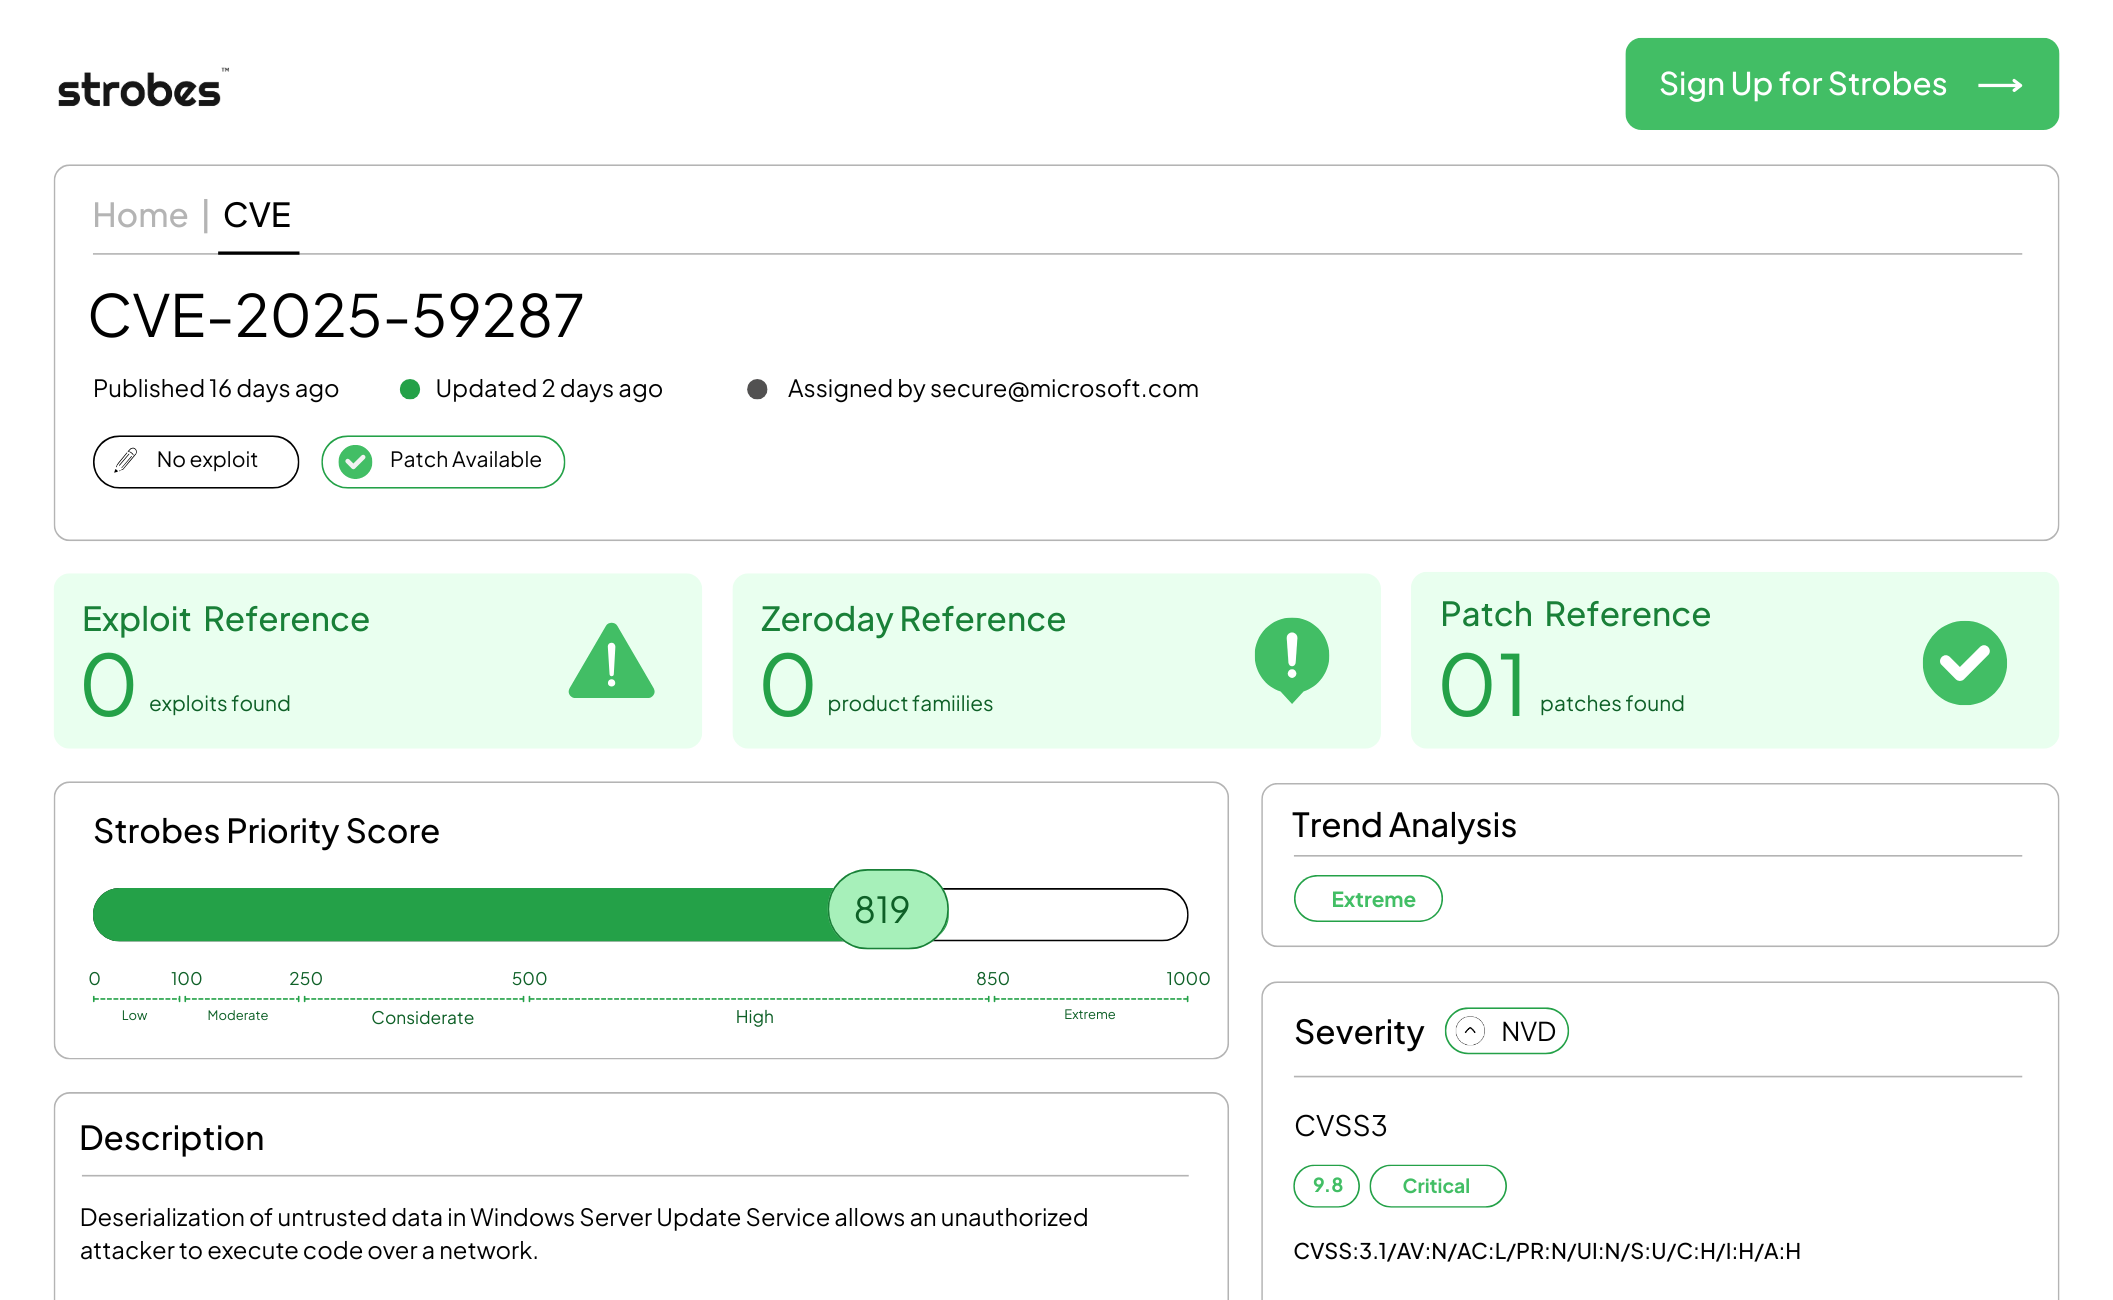Click the Exploit Reference warning triangle icon
This screenshot has height=1300, width=2113.
pos(612,660)
